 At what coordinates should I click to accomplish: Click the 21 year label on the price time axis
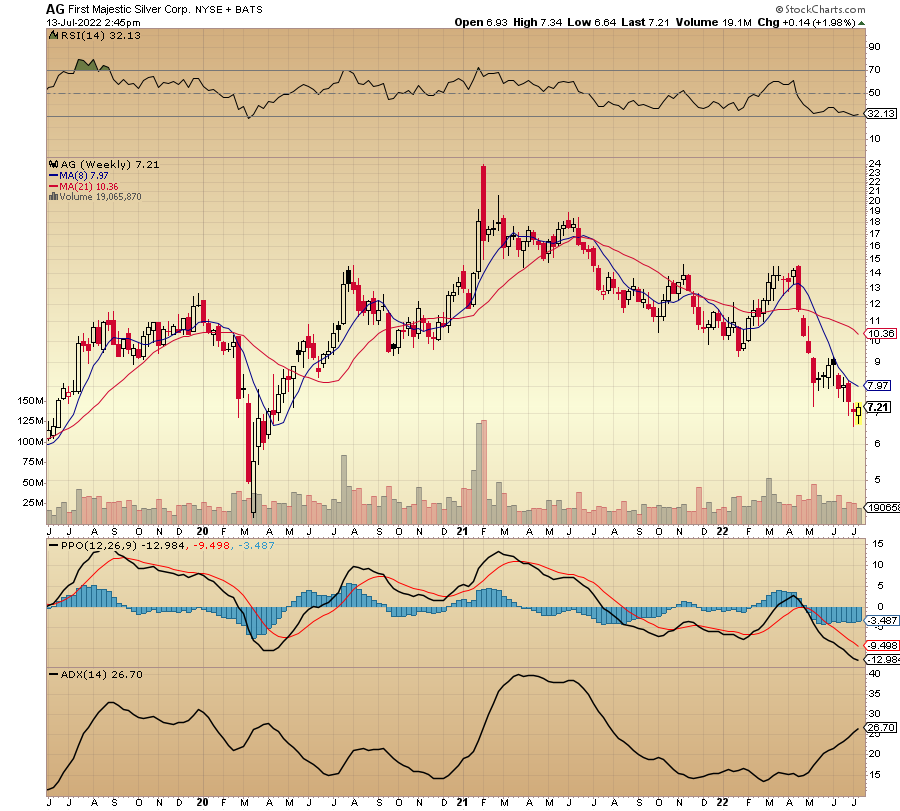462,531
